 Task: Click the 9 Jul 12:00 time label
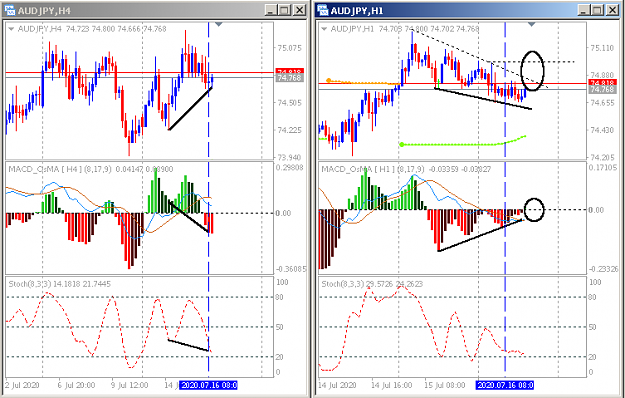[129, 385]
